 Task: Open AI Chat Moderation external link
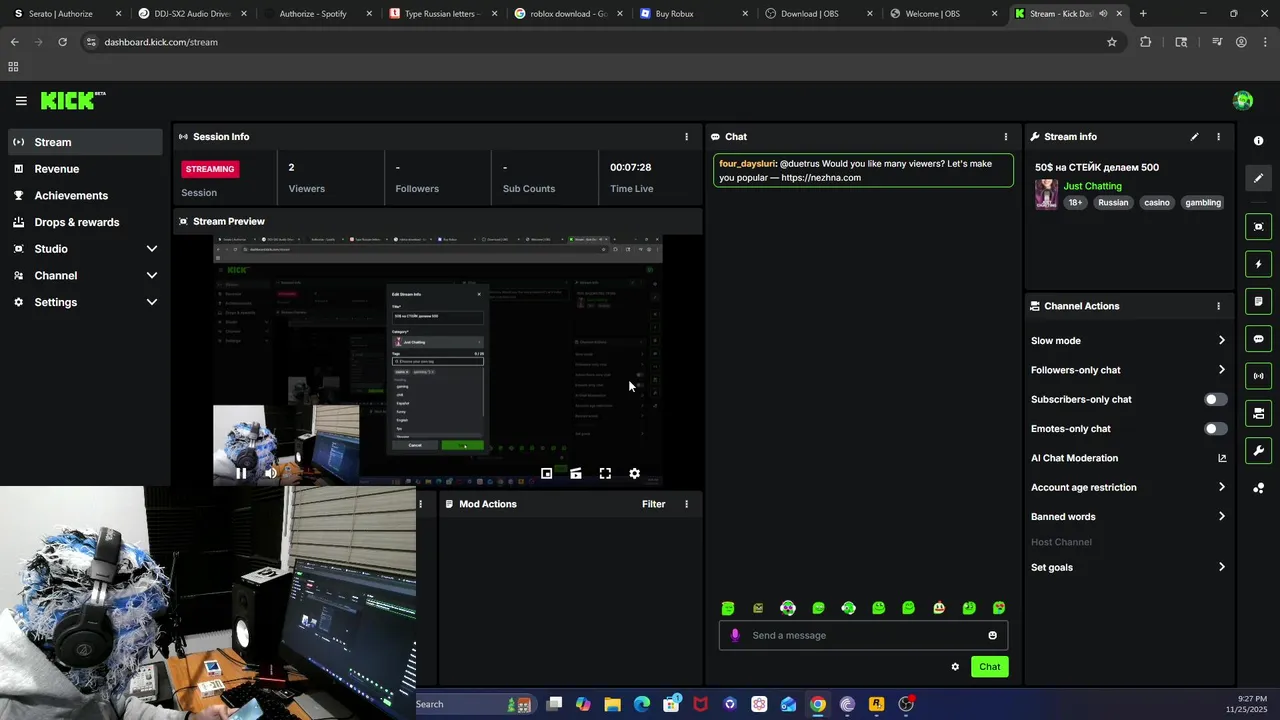point(1222,458)
